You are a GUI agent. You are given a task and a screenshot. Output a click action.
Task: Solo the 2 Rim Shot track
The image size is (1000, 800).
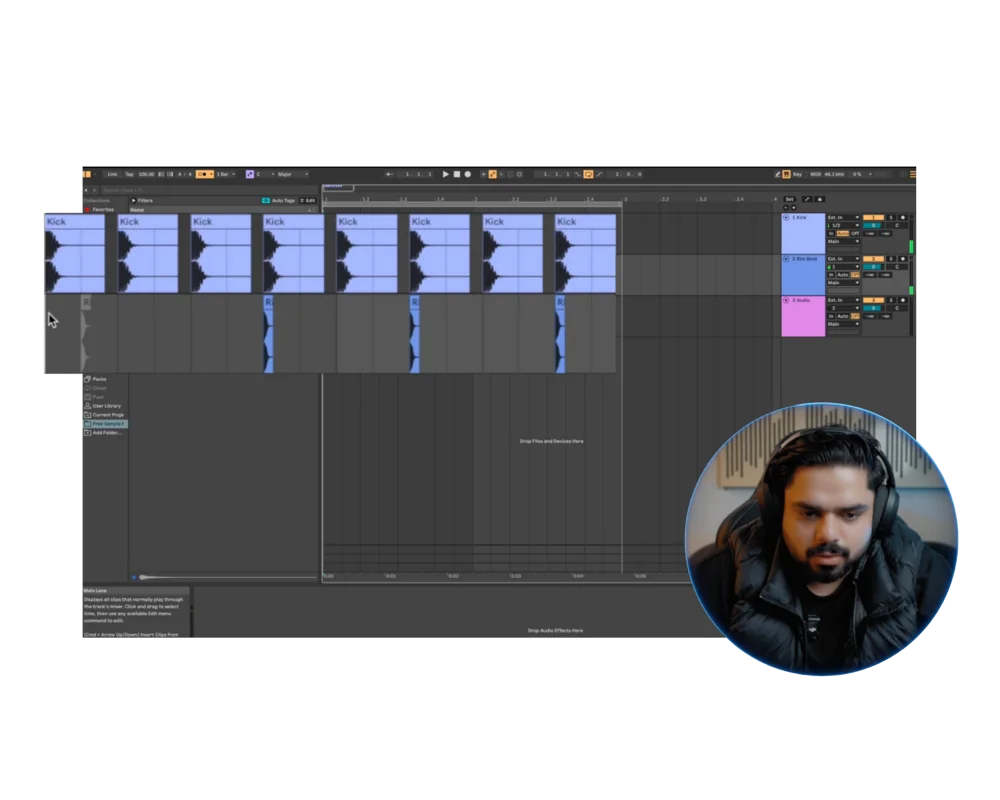click(892, 259)
